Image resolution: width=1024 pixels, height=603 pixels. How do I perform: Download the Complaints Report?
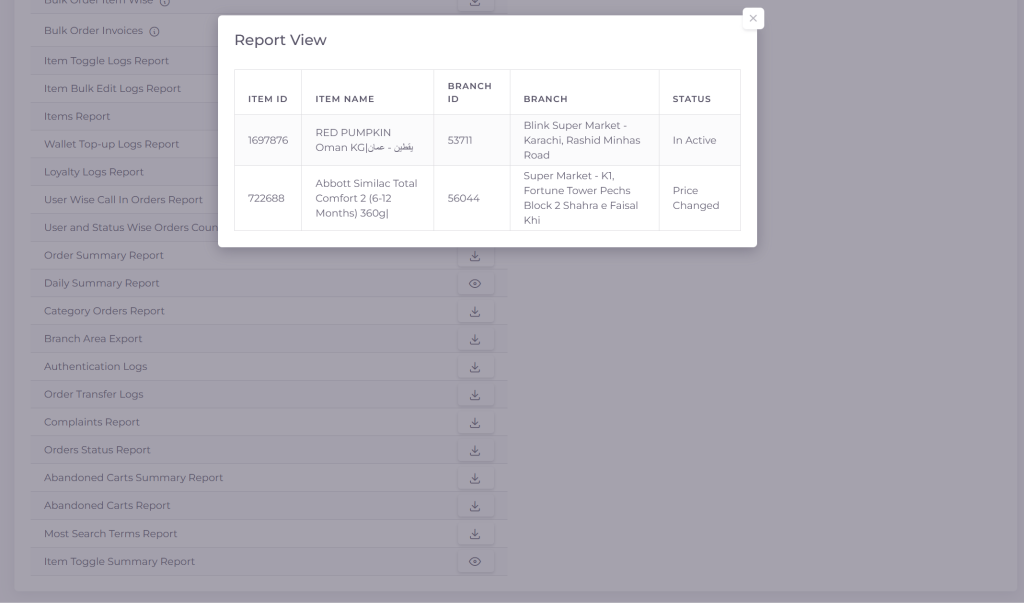475,423
